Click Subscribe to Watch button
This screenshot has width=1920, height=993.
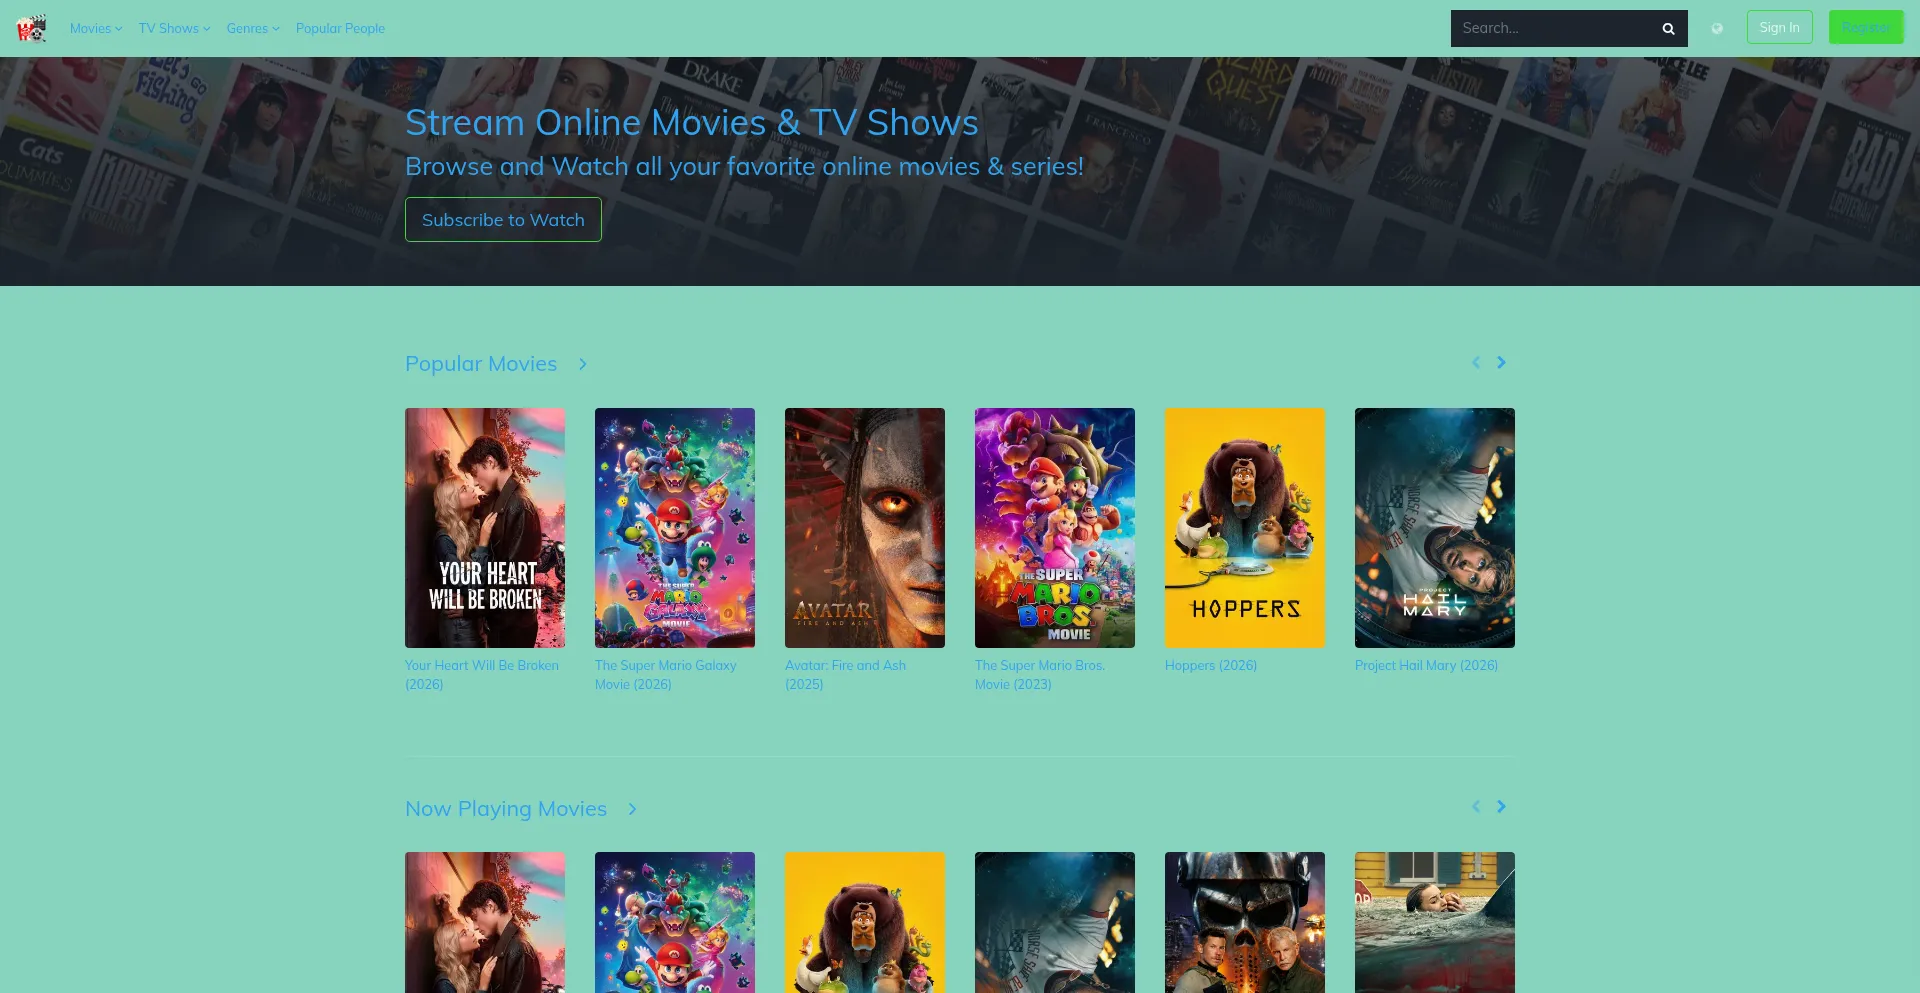[503, 219]
